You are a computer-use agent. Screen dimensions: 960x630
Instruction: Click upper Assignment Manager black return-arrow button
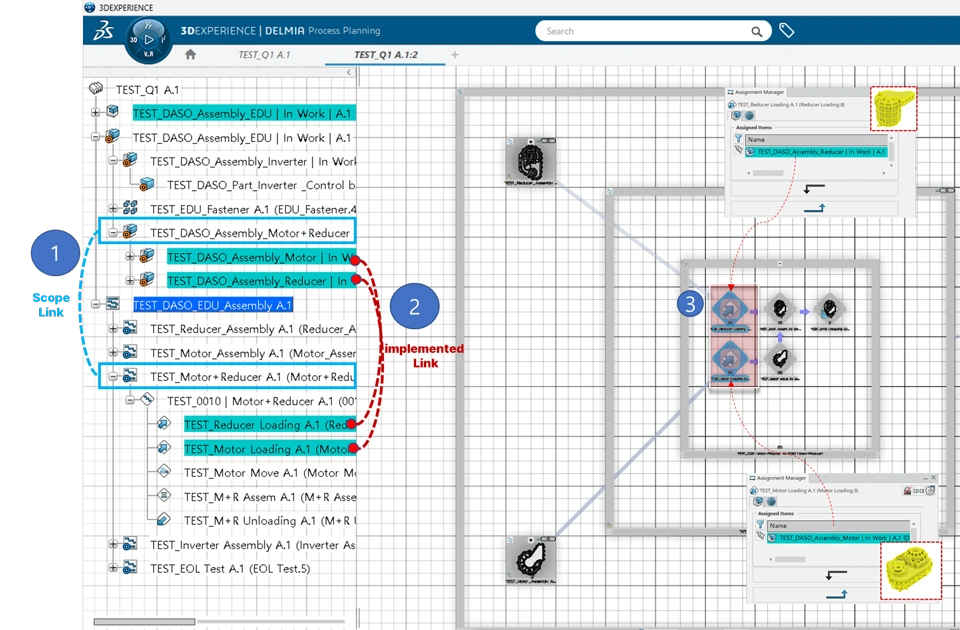[814, 188]
